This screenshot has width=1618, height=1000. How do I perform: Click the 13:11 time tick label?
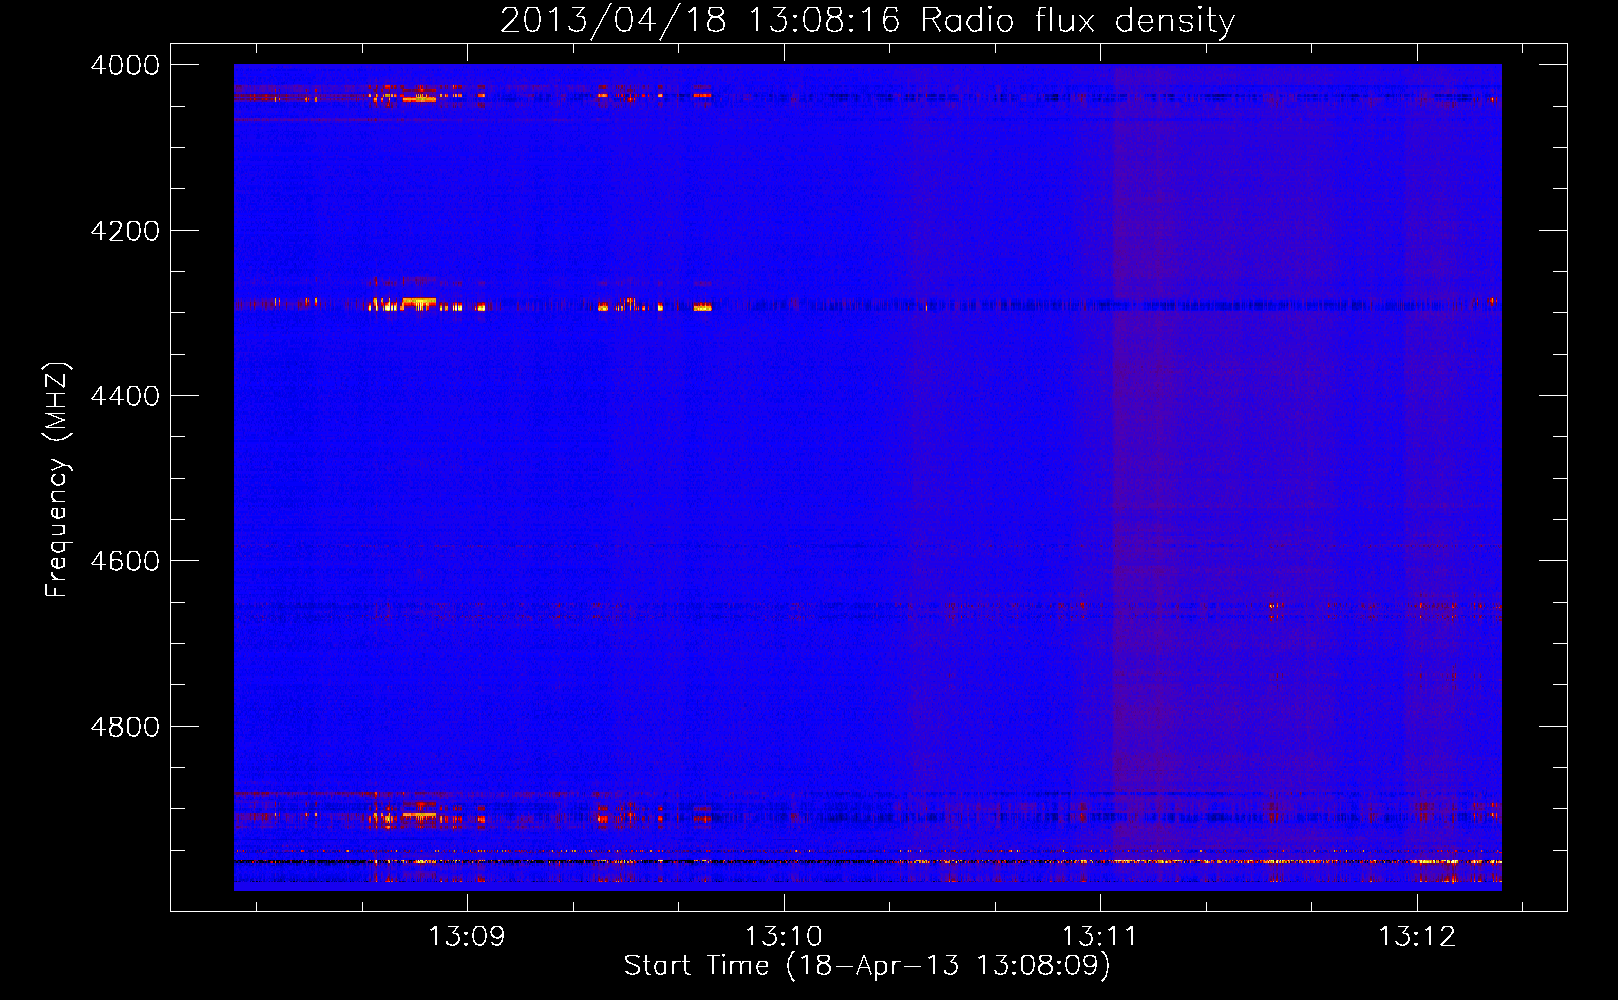click(1100, 937)
